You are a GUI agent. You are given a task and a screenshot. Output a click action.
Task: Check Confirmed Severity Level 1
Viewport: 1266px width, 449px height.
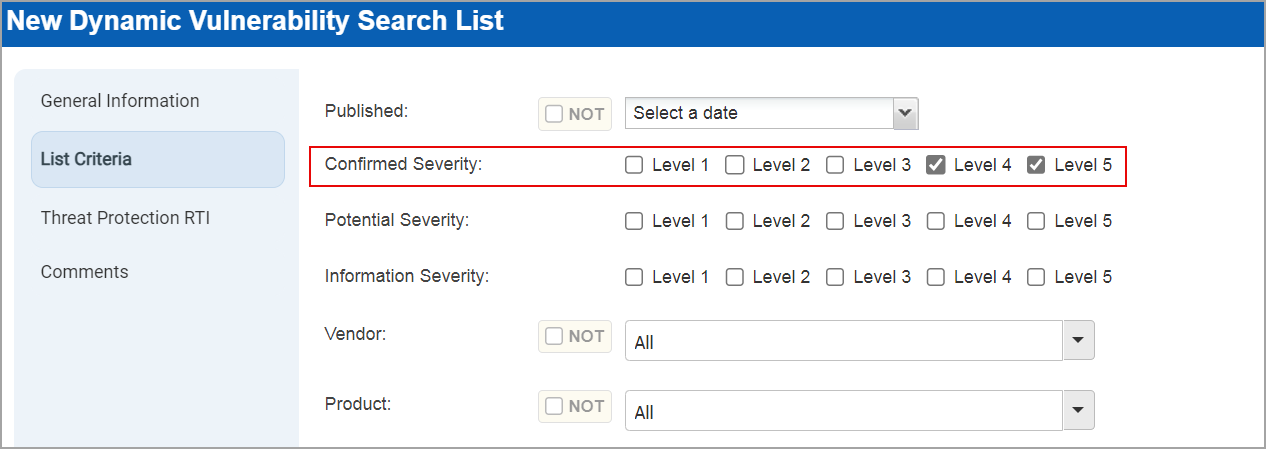point(634,166)
